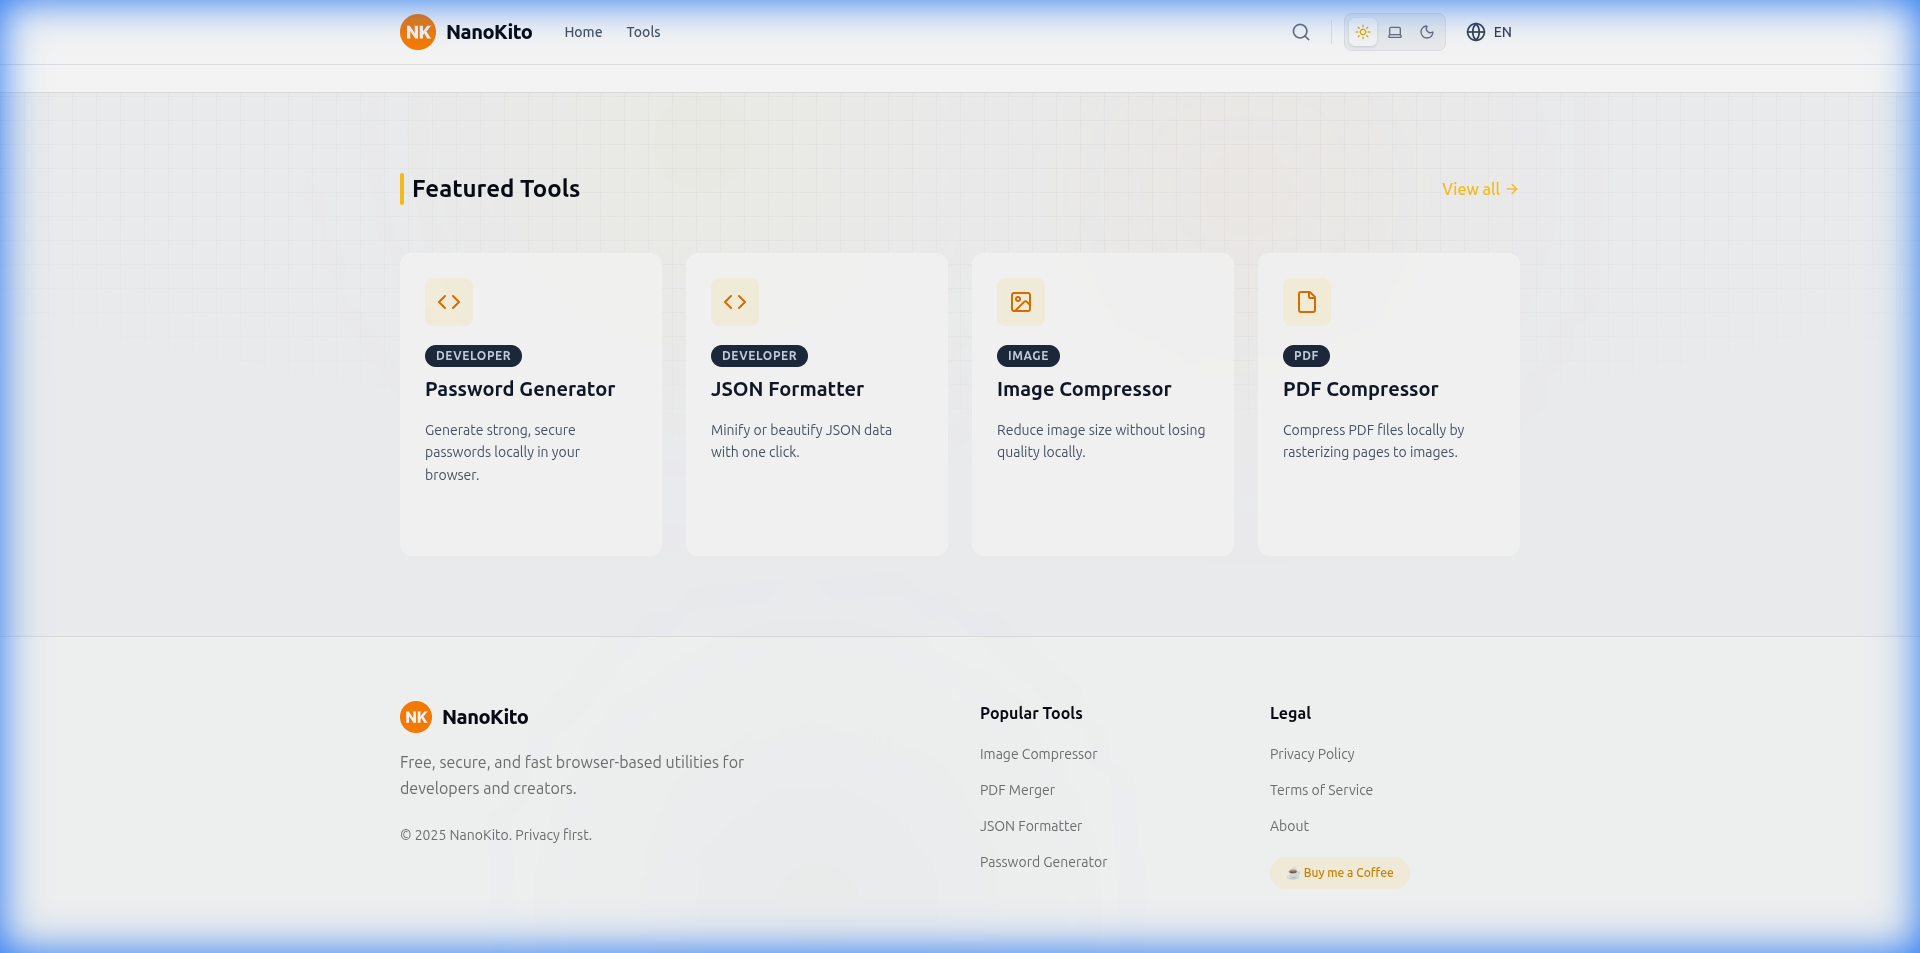The image size is (1920, 953).
Task: Open the EN language selector
Action: [x=1503, y=32]
